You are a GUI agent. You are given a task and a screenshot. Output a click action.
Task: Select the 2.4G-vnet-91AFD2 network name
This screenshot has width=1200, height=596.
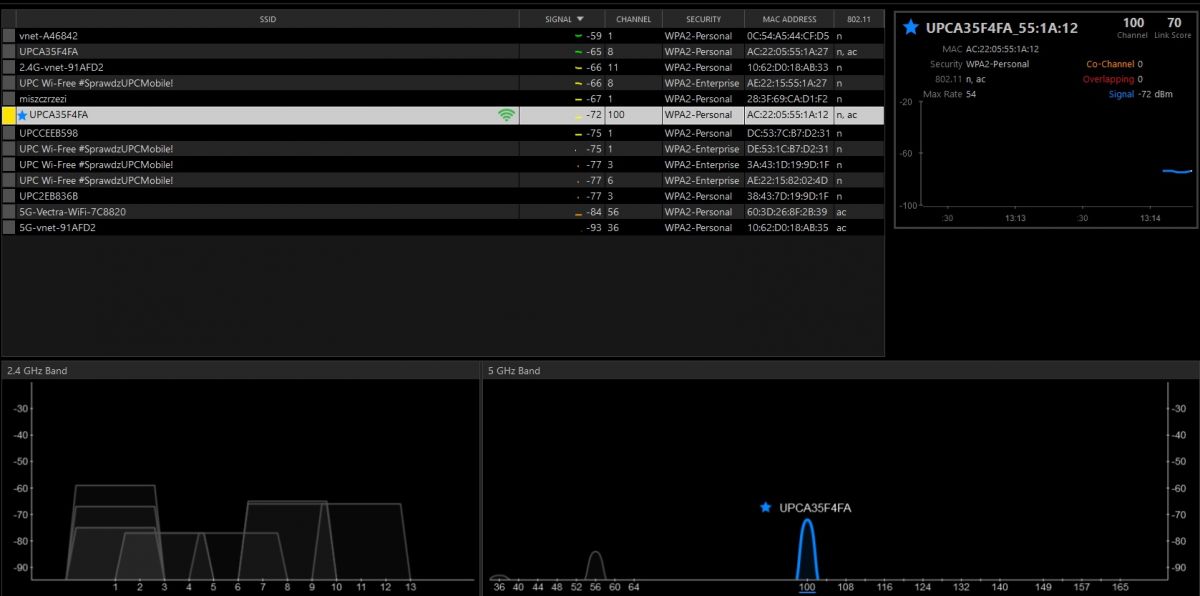pos(61,68)
